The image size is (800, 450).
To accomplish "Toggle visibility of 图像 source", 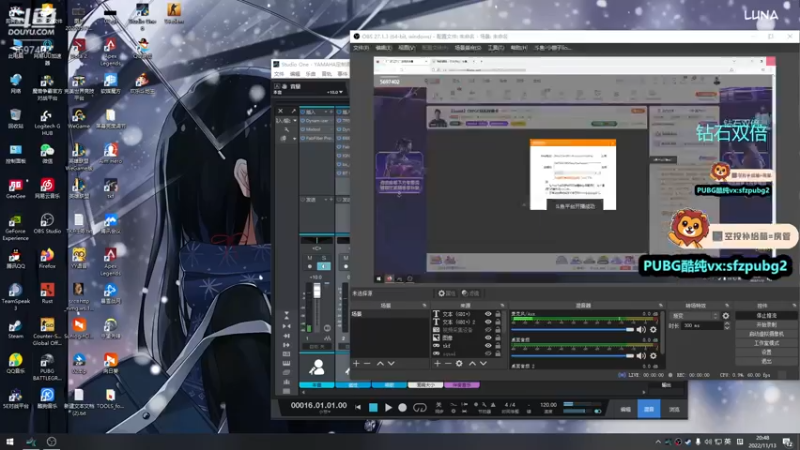I will [x=488, y=338].
